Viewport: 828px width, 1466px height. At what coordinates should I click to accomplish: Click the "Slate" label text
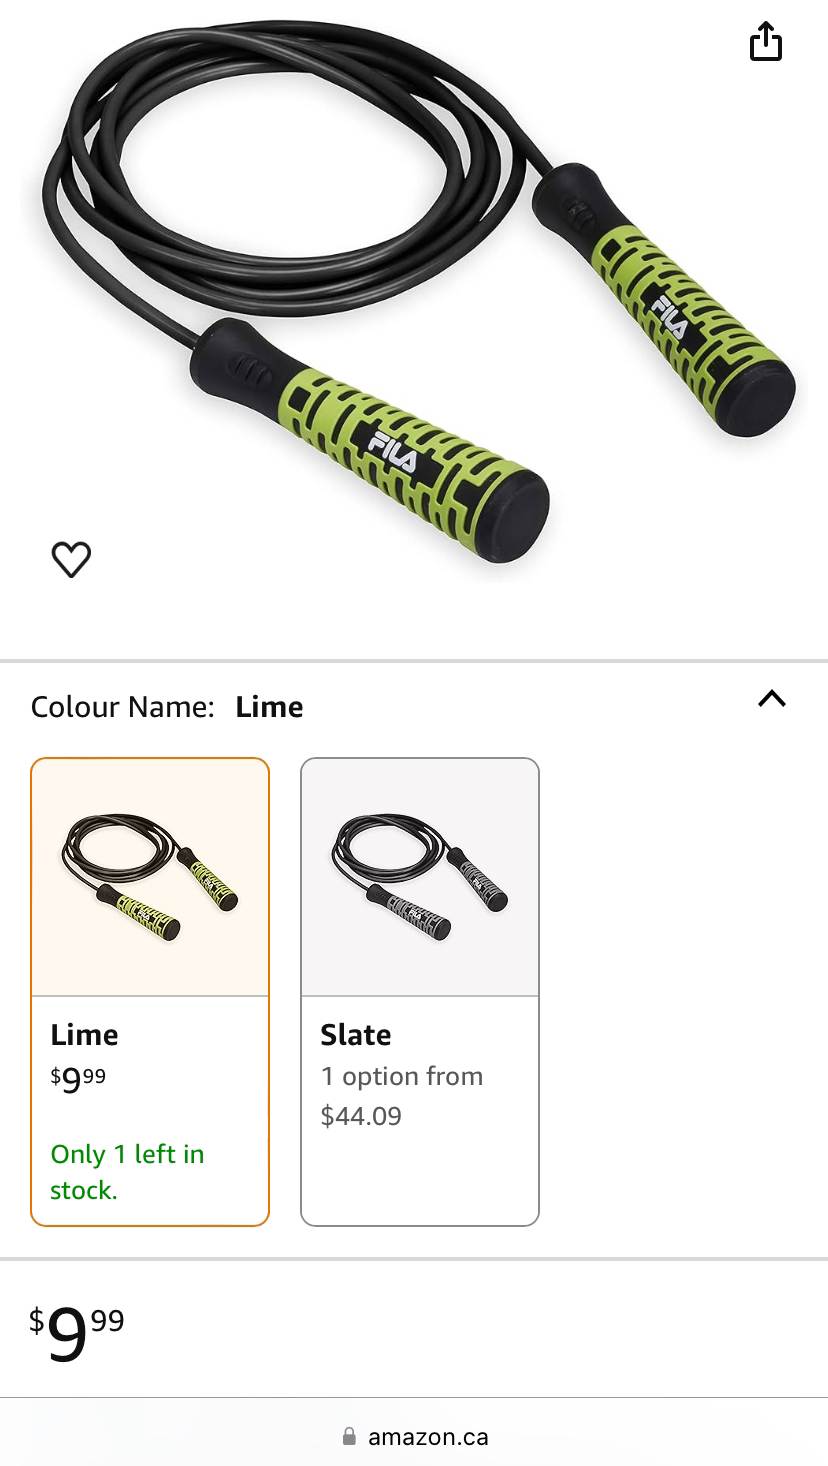pyautogui.click(x=355, y=1035)
